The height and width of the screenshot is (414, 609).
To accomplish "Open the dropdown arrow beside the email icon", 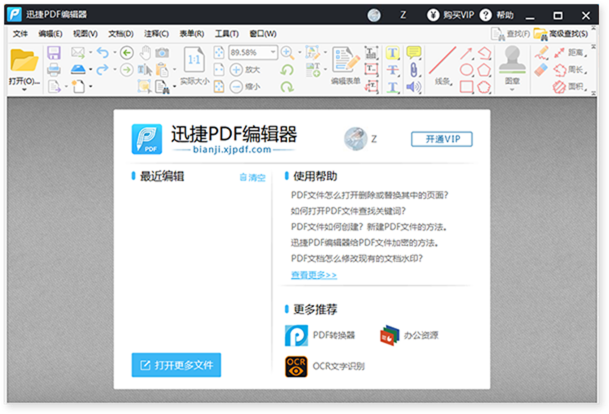I will (90, 52).
